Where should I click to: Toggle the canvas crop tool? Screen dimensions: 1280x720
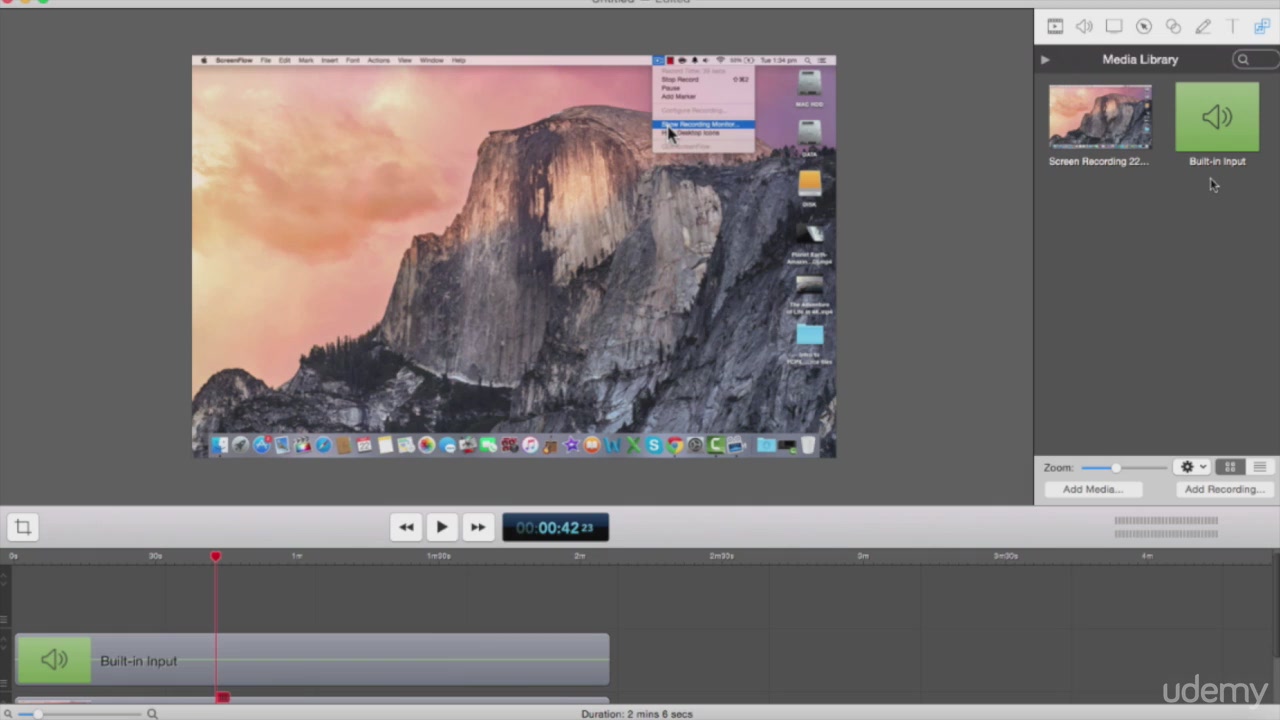[23, 527]
